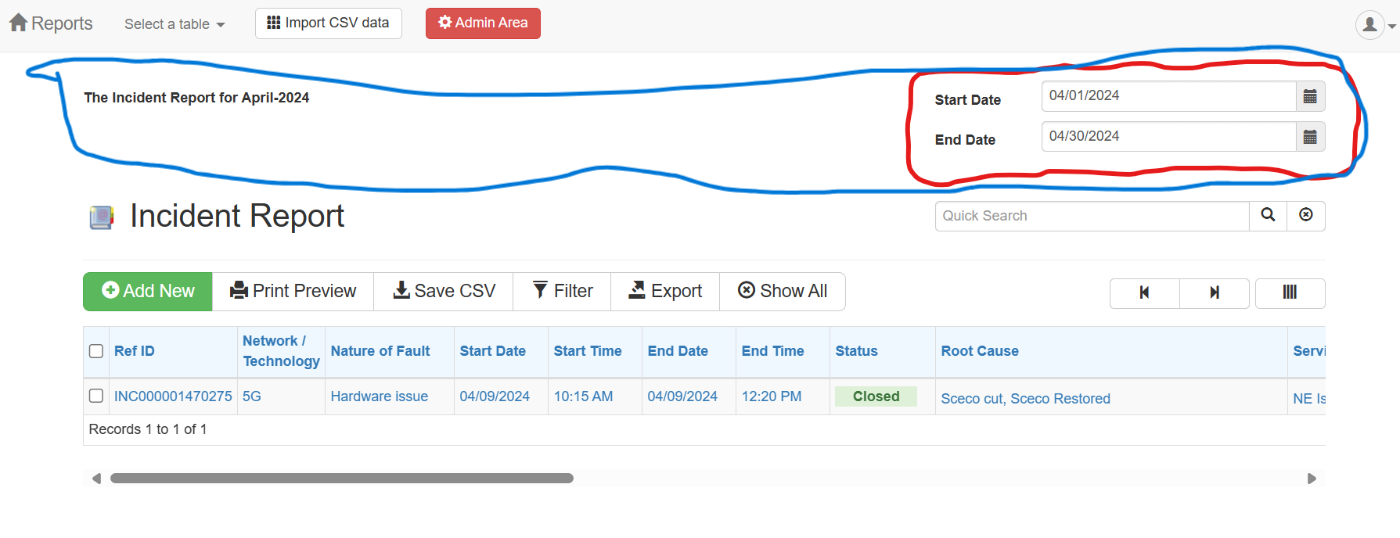Screen dimensions: 1400x538
Task: Sort by the Root Cause column header
Action: 980,351
